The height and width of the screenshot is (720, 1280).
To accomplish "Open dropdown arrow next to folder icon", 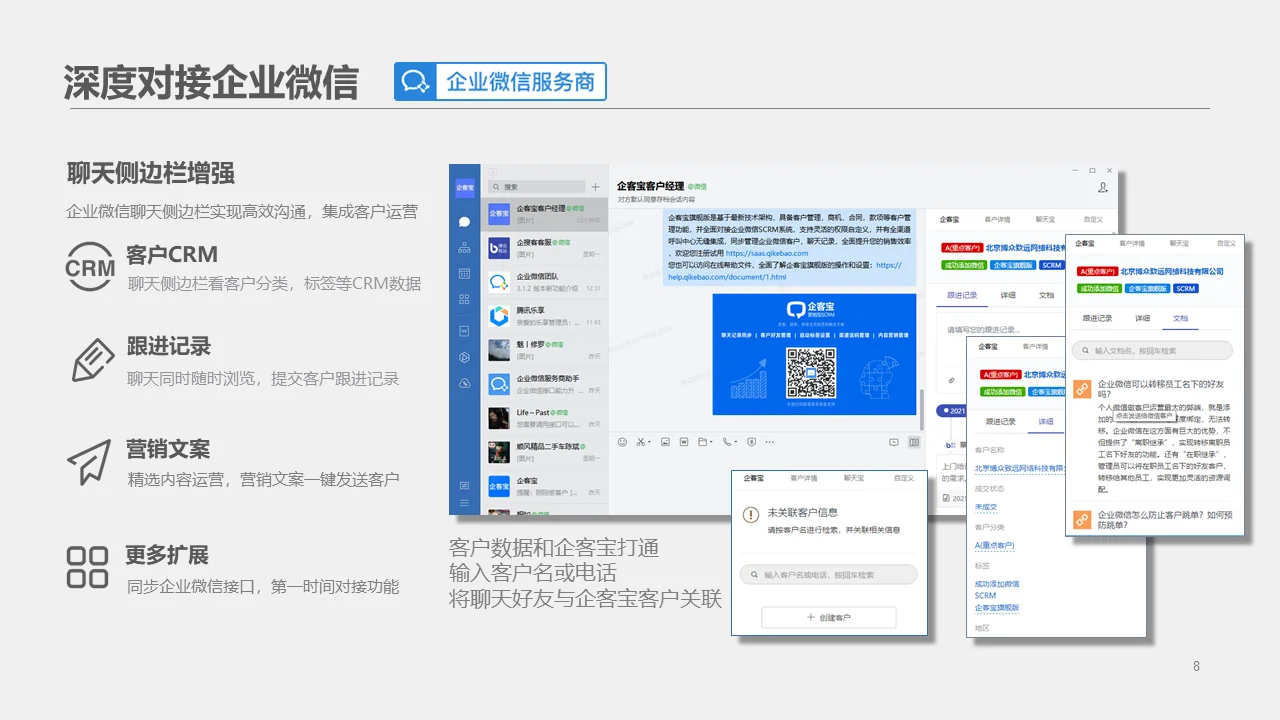I will pyautogui.click(x=712, y=441).
